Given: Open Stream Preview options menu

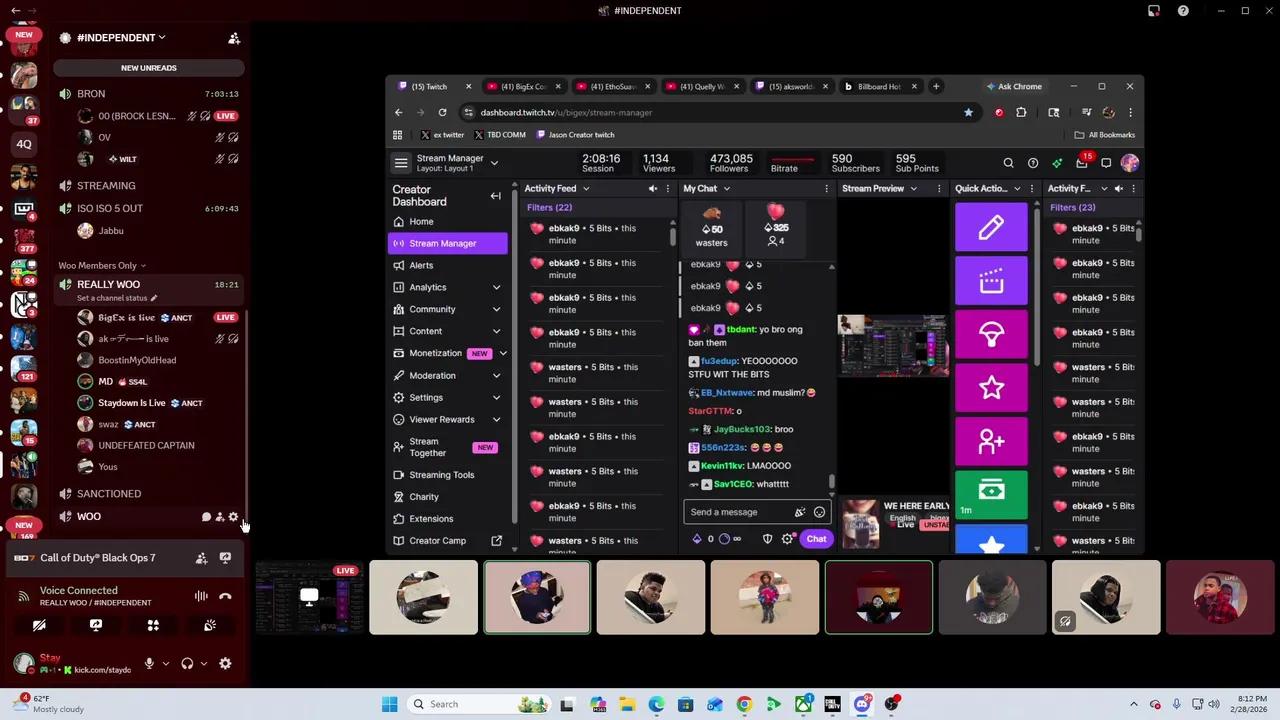Looking at the screenshot, I should tap(938, 189).
